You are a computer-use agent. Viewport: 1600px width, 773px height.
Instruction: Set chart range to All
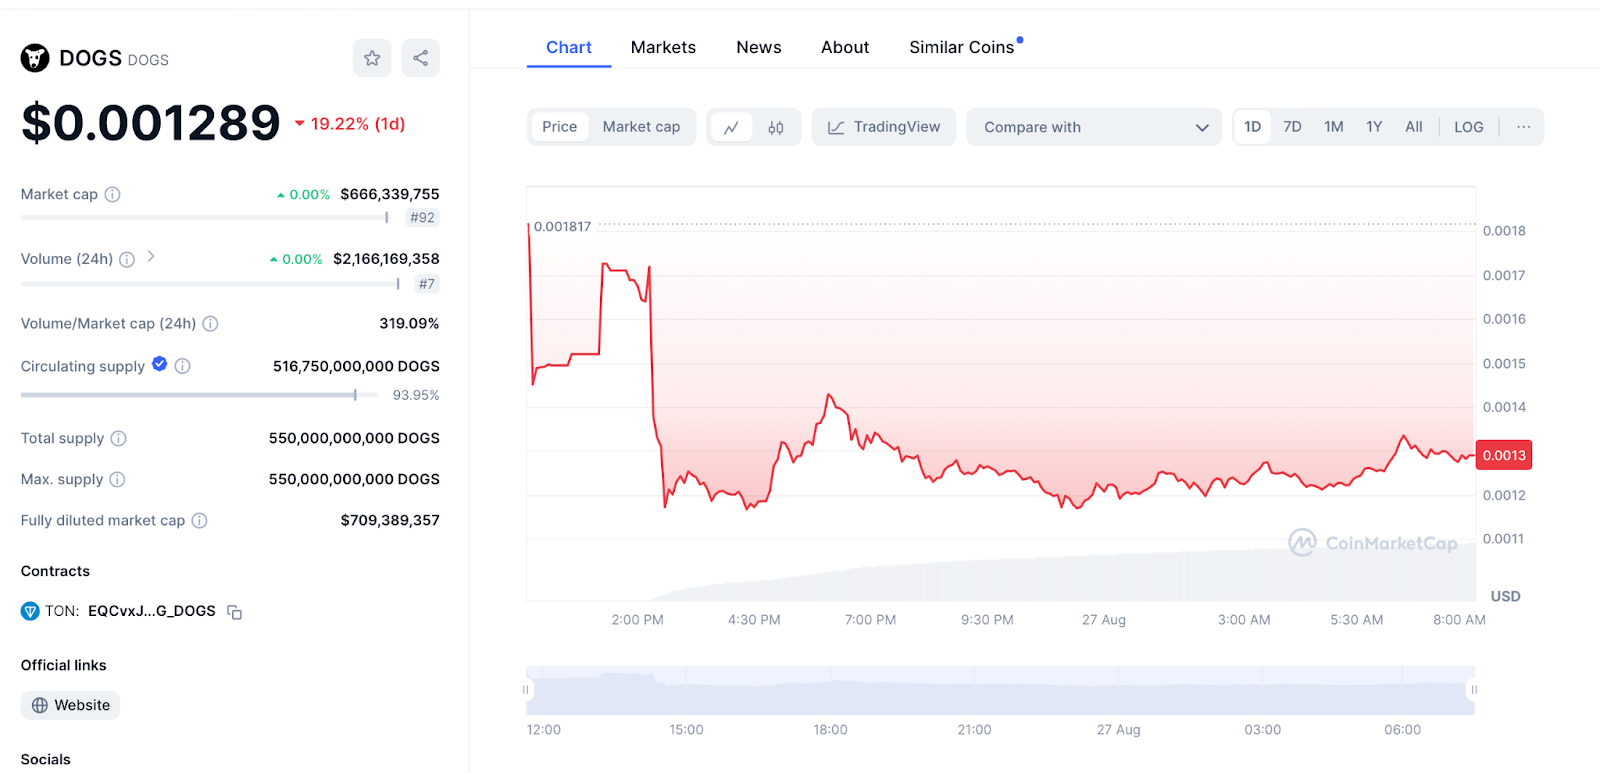click(1414, 127)
